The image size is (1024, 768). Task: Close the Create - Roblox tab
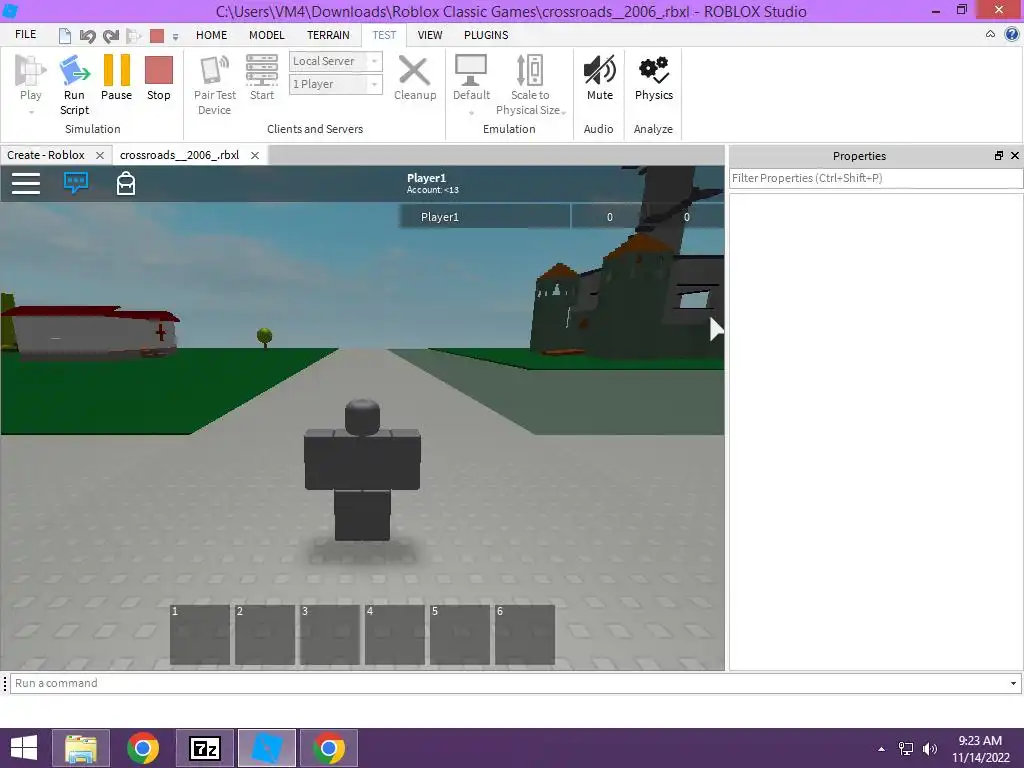coord(100,155)
